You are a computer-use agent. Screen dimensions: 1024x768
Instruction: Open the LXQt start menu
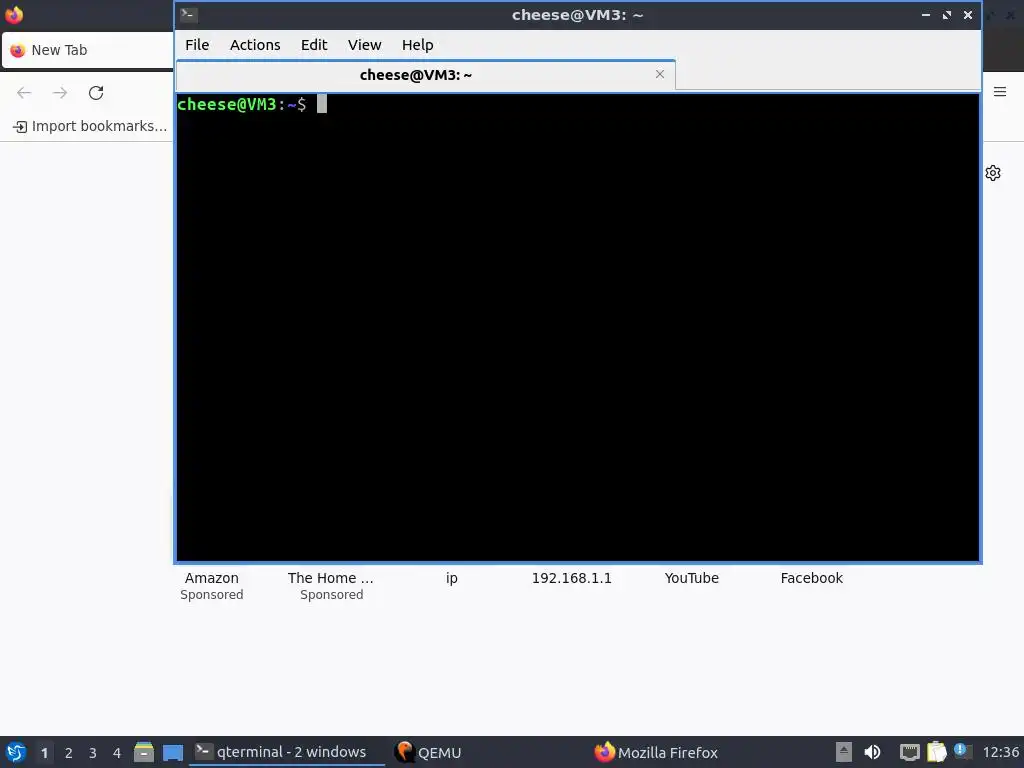pos(16,752)
